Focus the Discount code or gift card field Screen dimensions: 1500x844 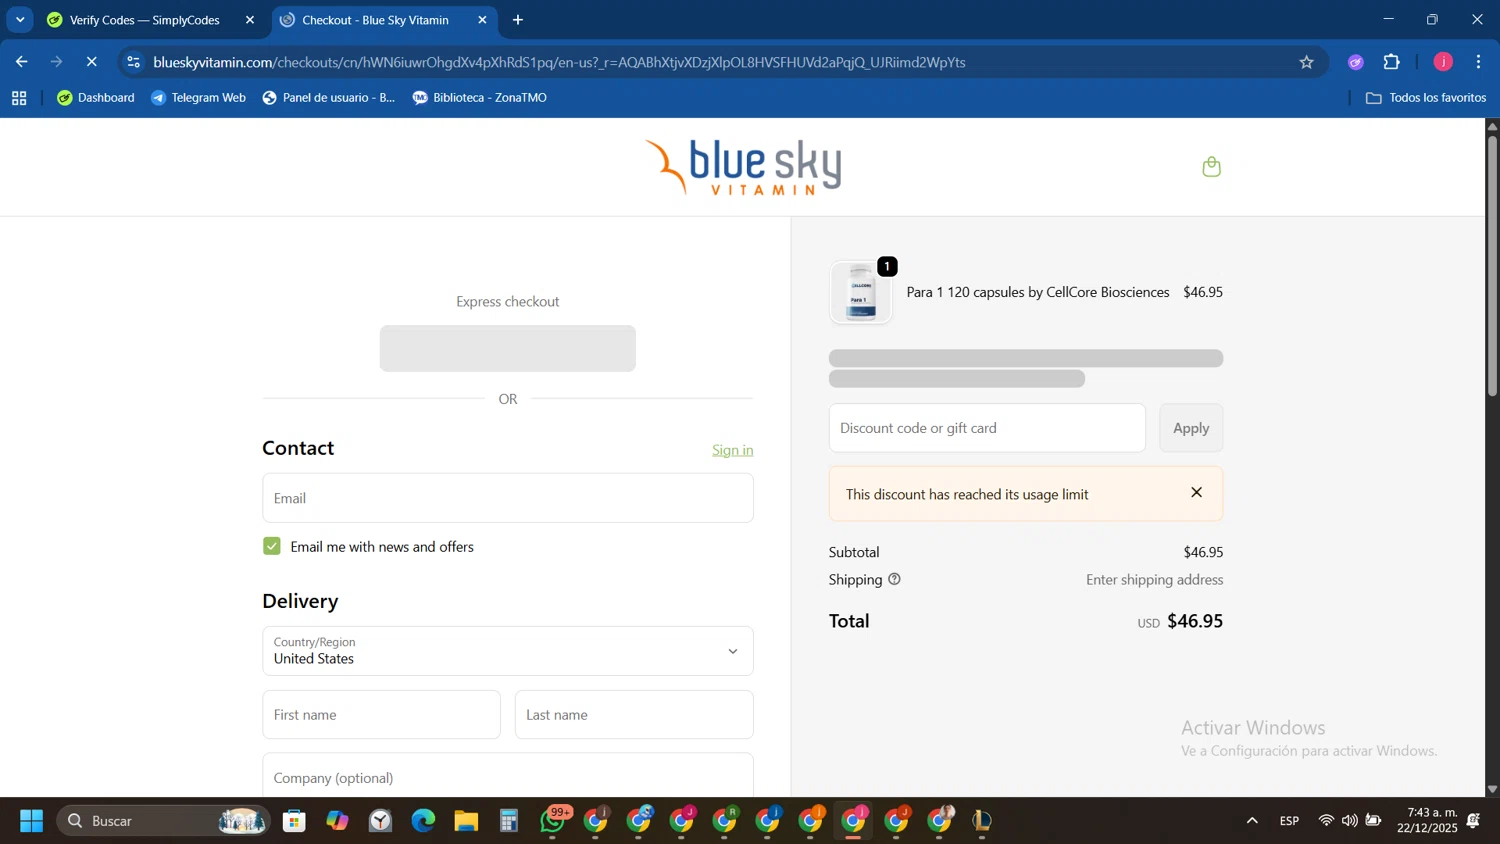tap(987, 428)
